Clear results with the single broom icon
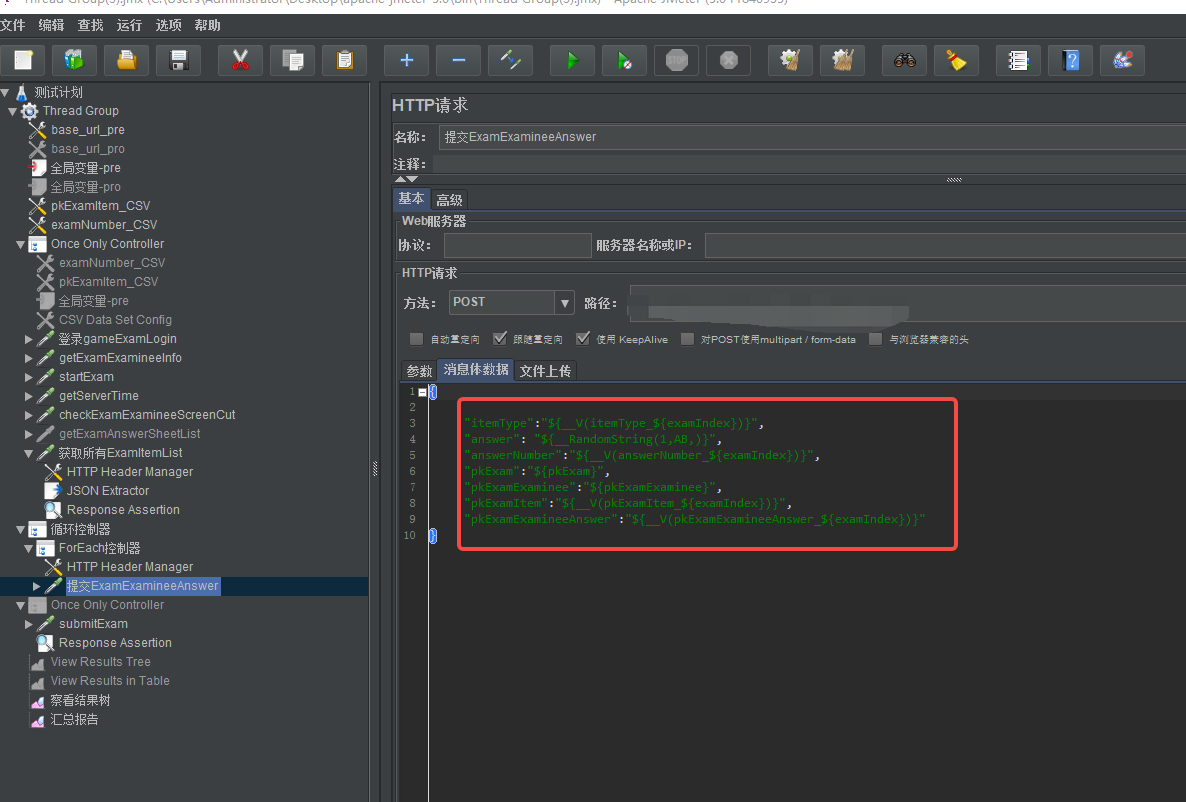This screenshot has width=1186, height=802. (790, 61)
